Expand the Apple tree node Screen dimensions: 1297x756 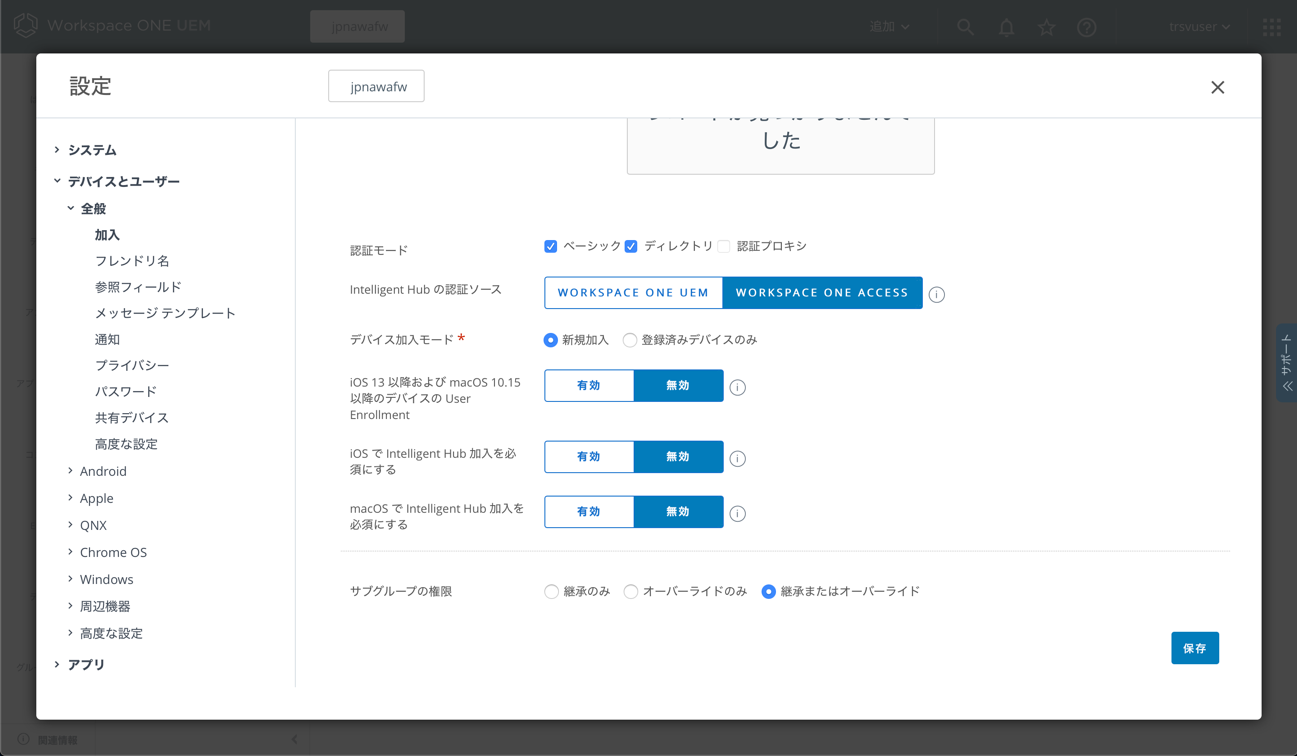click(x=70, y=498)
